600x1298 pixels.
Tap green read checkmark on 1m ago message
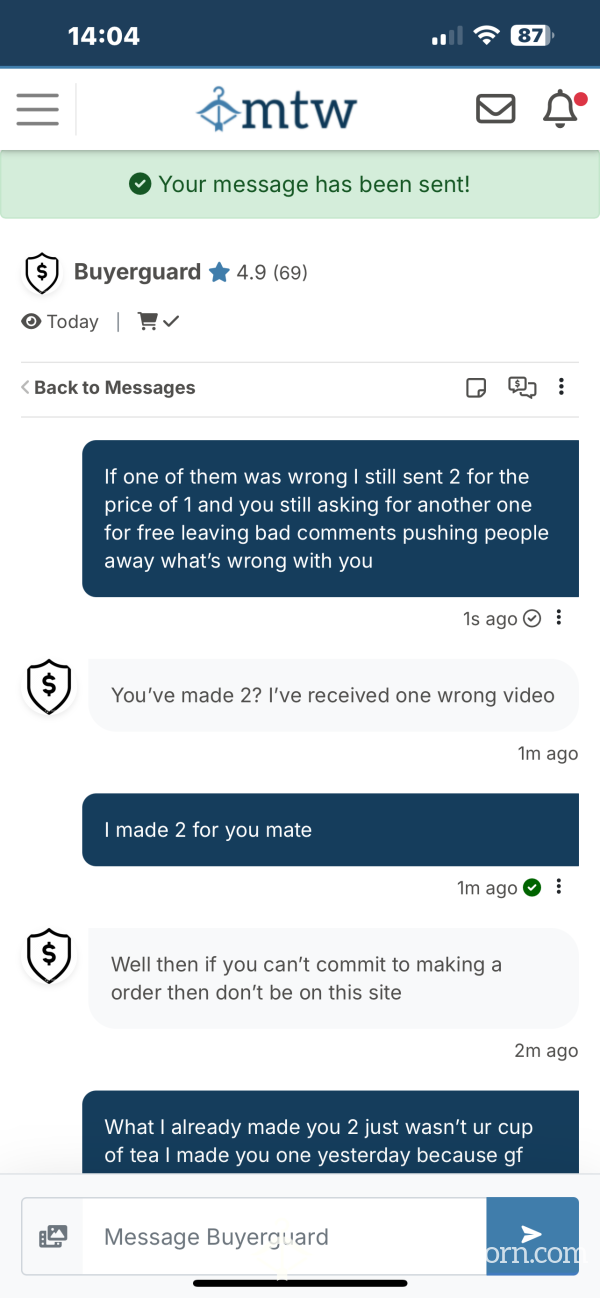pyautogui.click(x=532, y=887)
